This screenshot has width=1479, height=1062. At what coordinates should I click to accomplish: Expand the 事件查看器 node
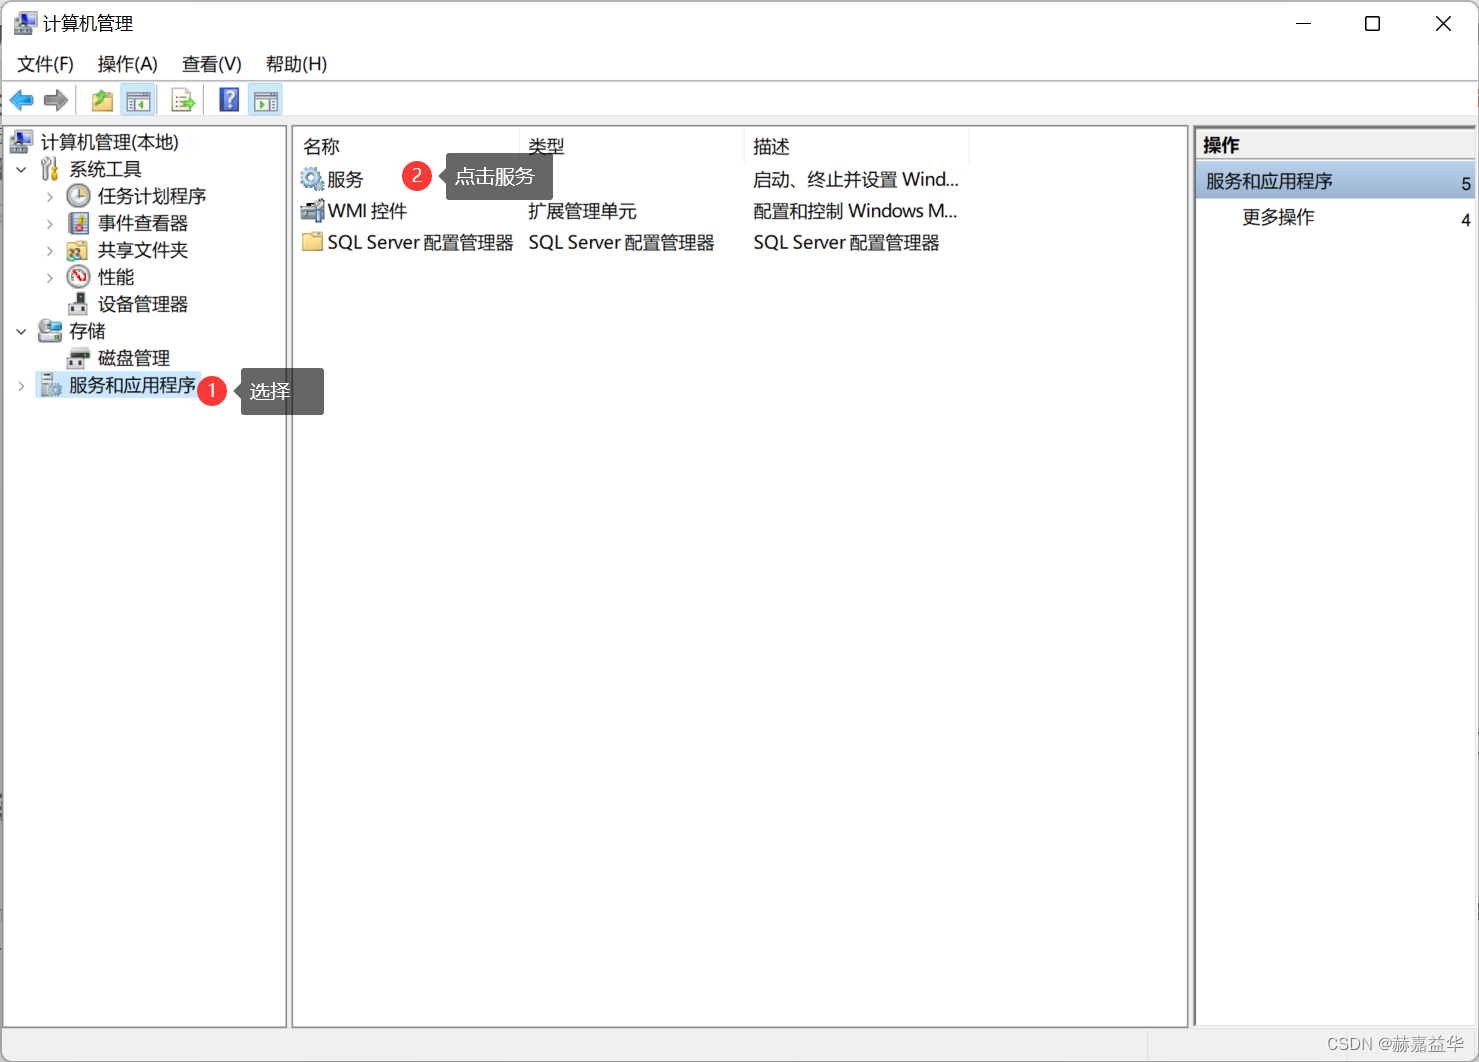[49, 224]
